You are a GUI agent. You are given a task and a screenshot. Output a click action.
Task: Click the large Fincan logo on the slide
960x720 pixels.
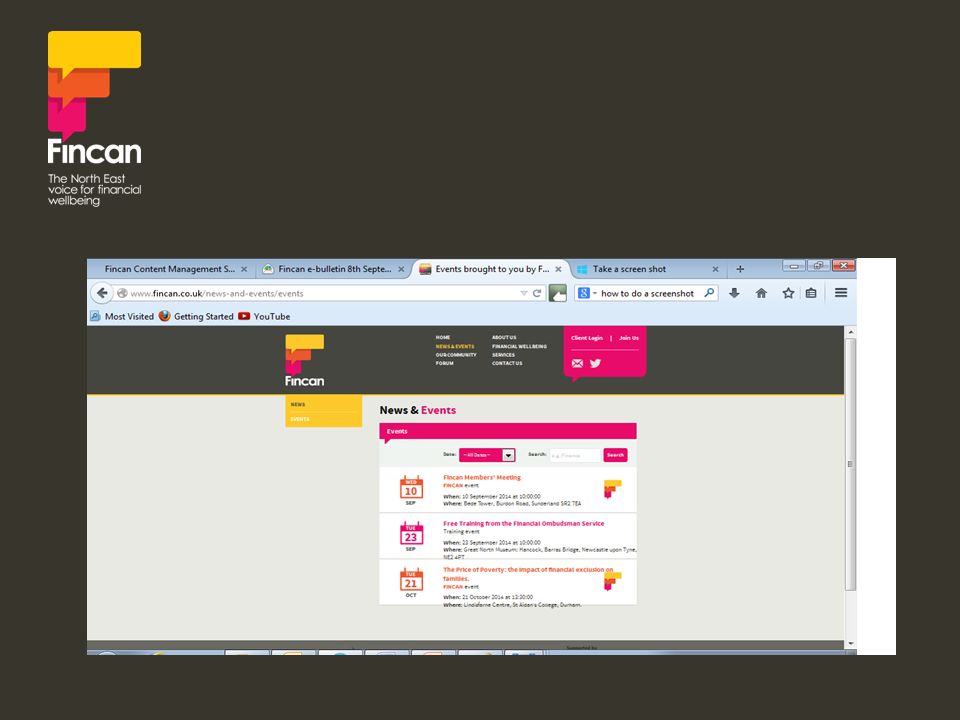(94, 118)
